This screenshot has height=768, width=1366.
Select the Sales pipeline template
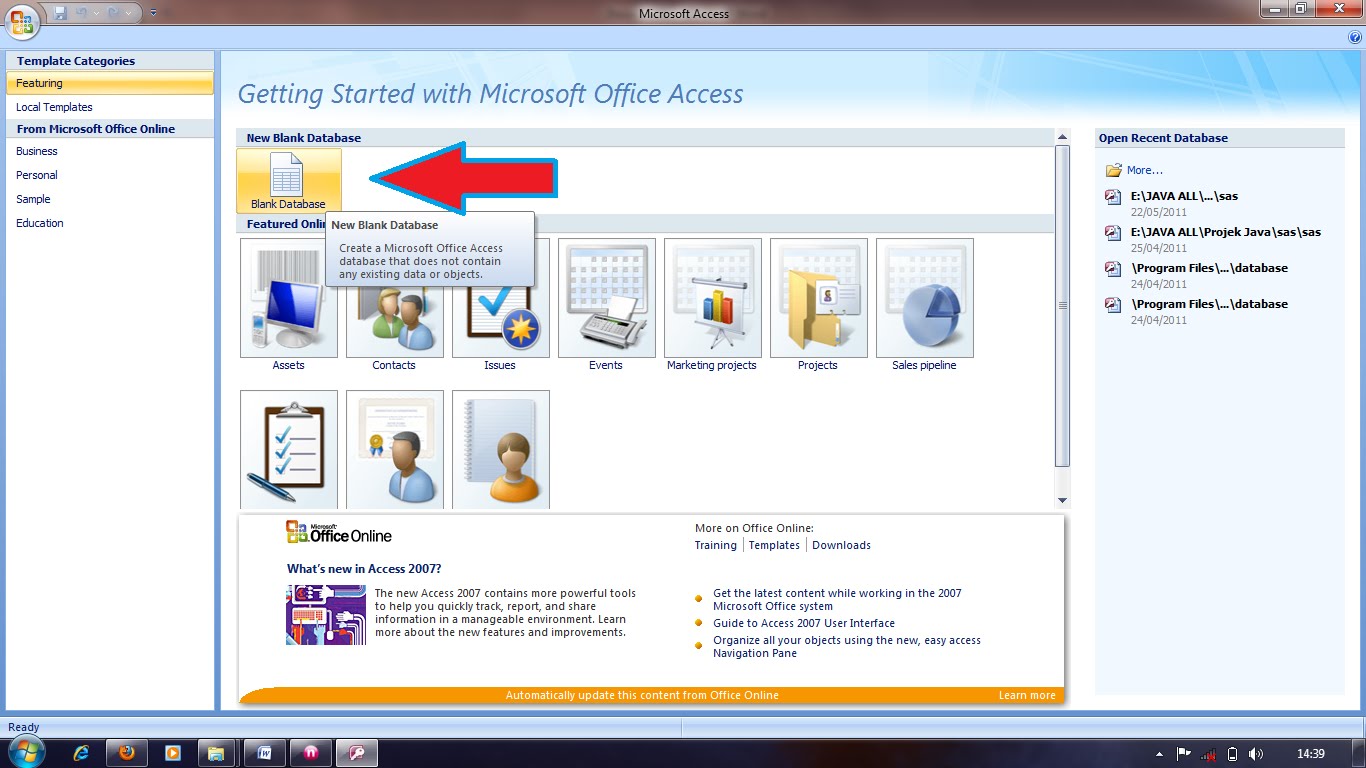(925, 305)
